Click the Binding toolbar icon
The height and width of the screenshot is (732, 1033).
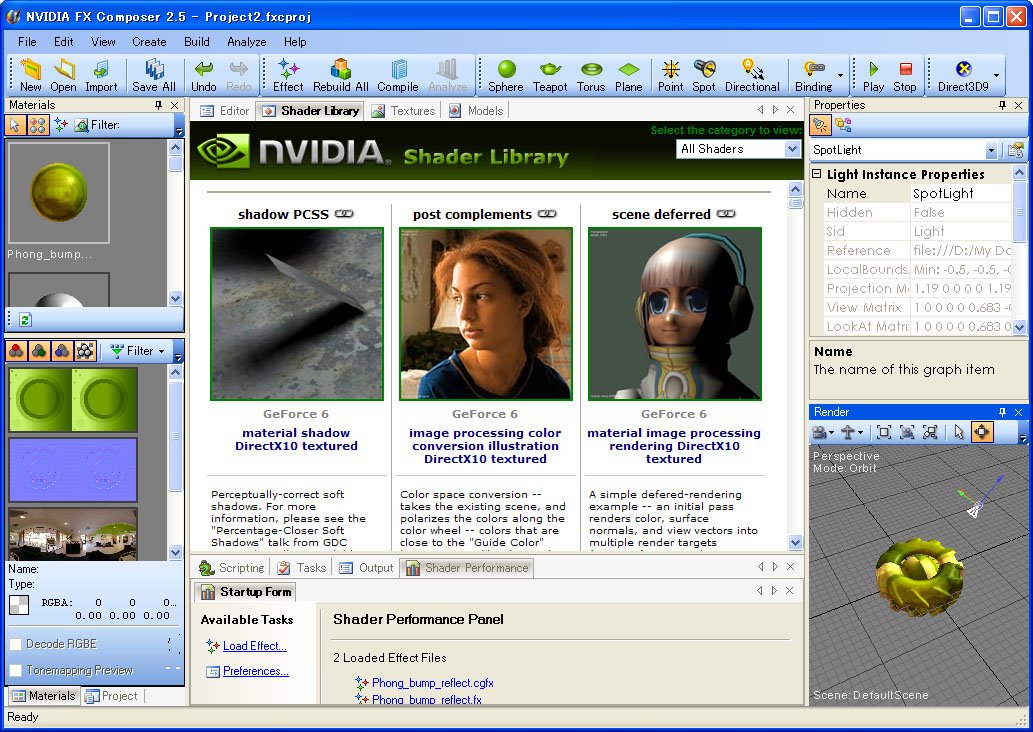point(814,69)
